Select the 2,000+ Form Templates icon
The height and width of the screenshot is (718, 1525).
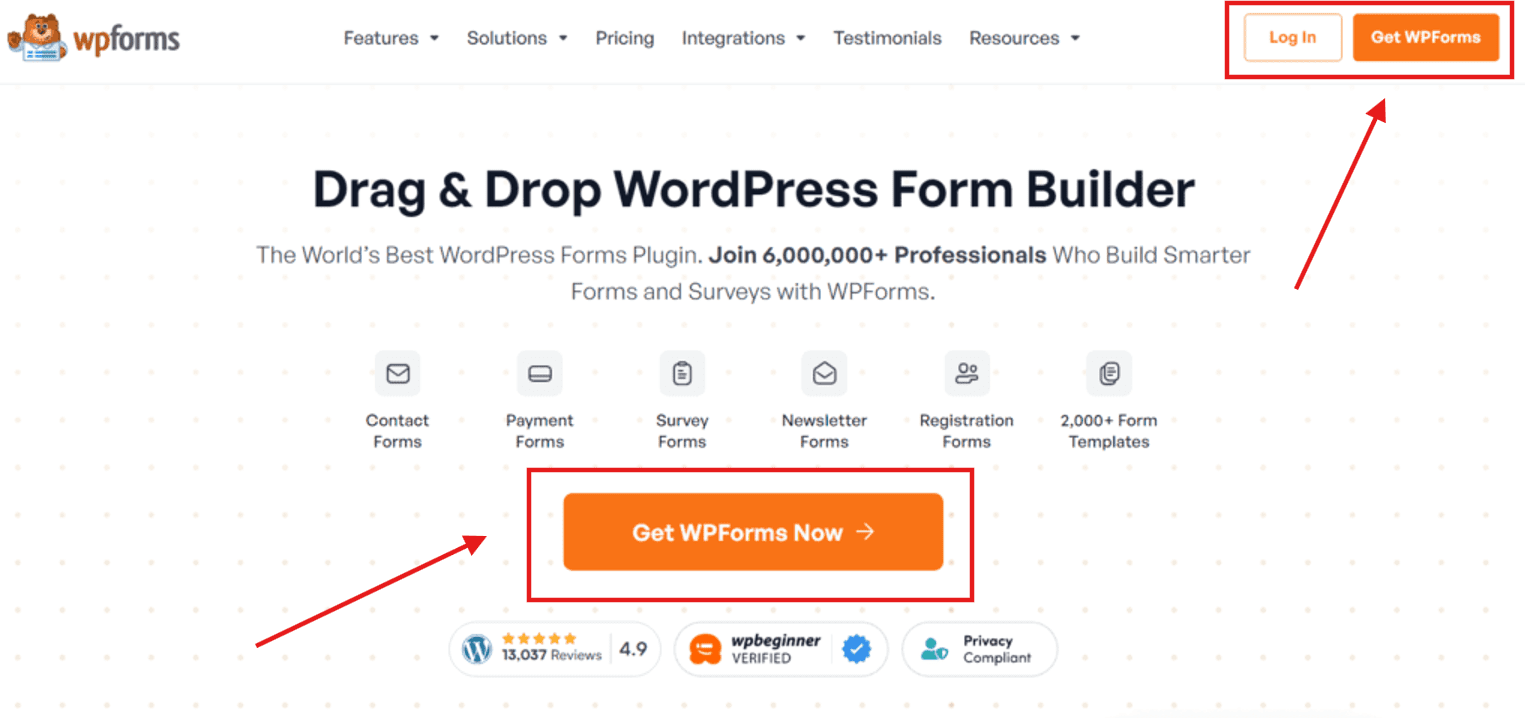(1109, 374)
